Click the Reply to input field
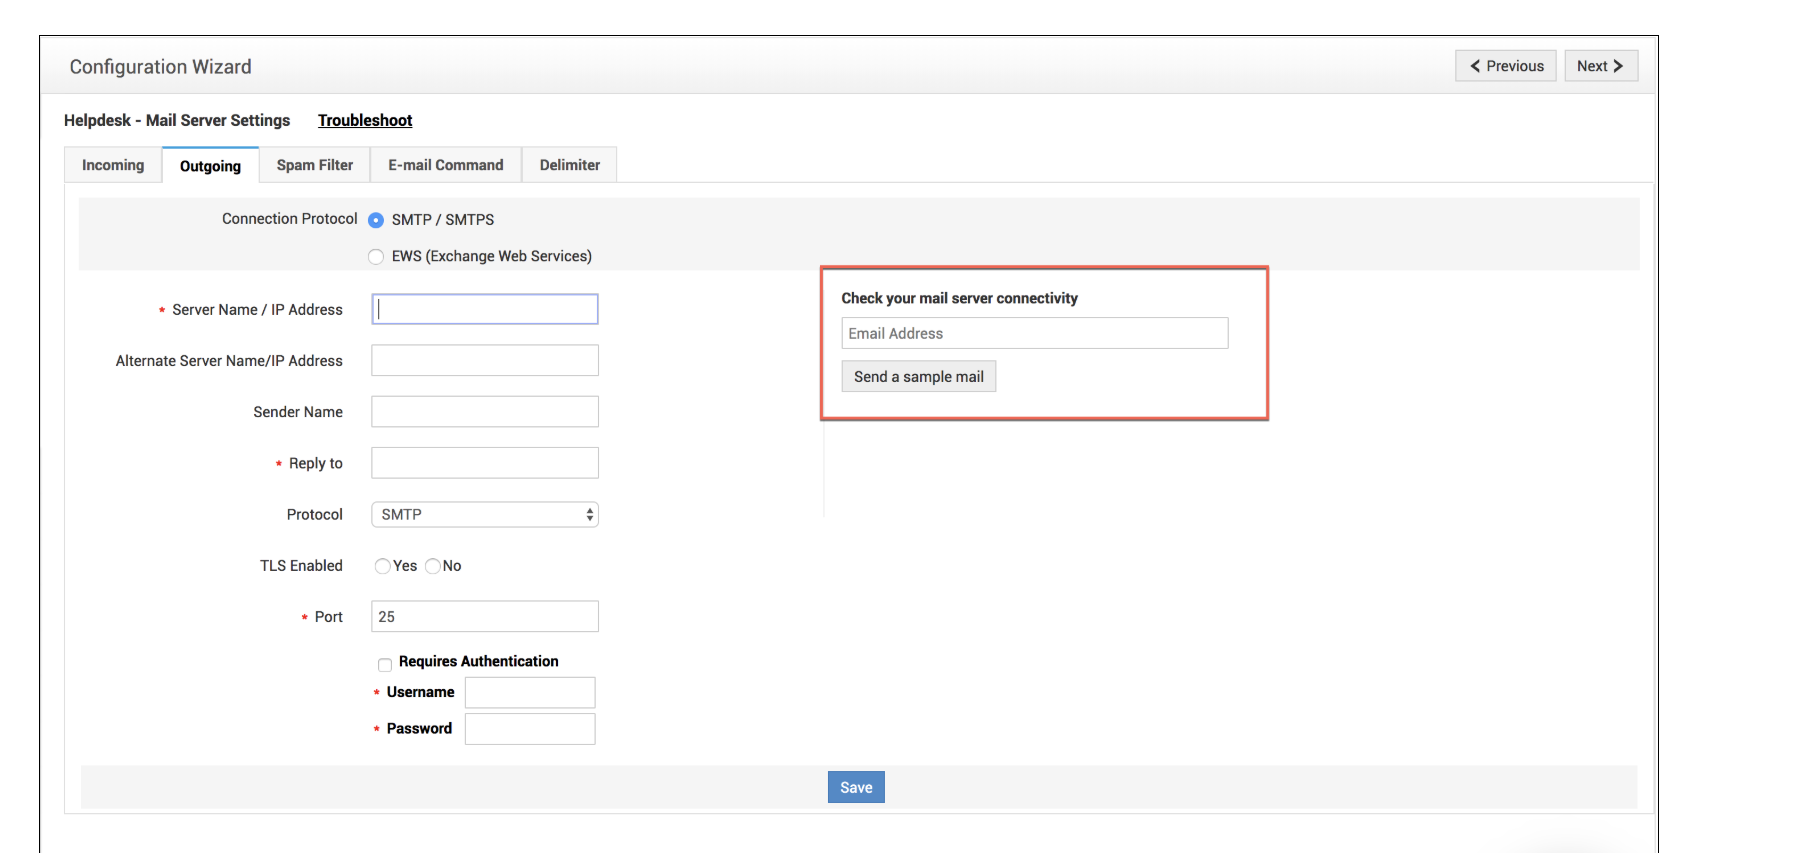This screenshot has width=1793, height=853. pos(485,463)
